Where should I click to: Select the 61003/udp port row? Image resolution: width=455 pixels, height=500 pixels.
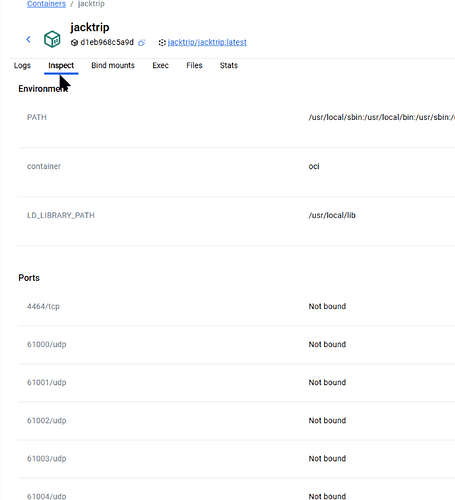[236, 459]
